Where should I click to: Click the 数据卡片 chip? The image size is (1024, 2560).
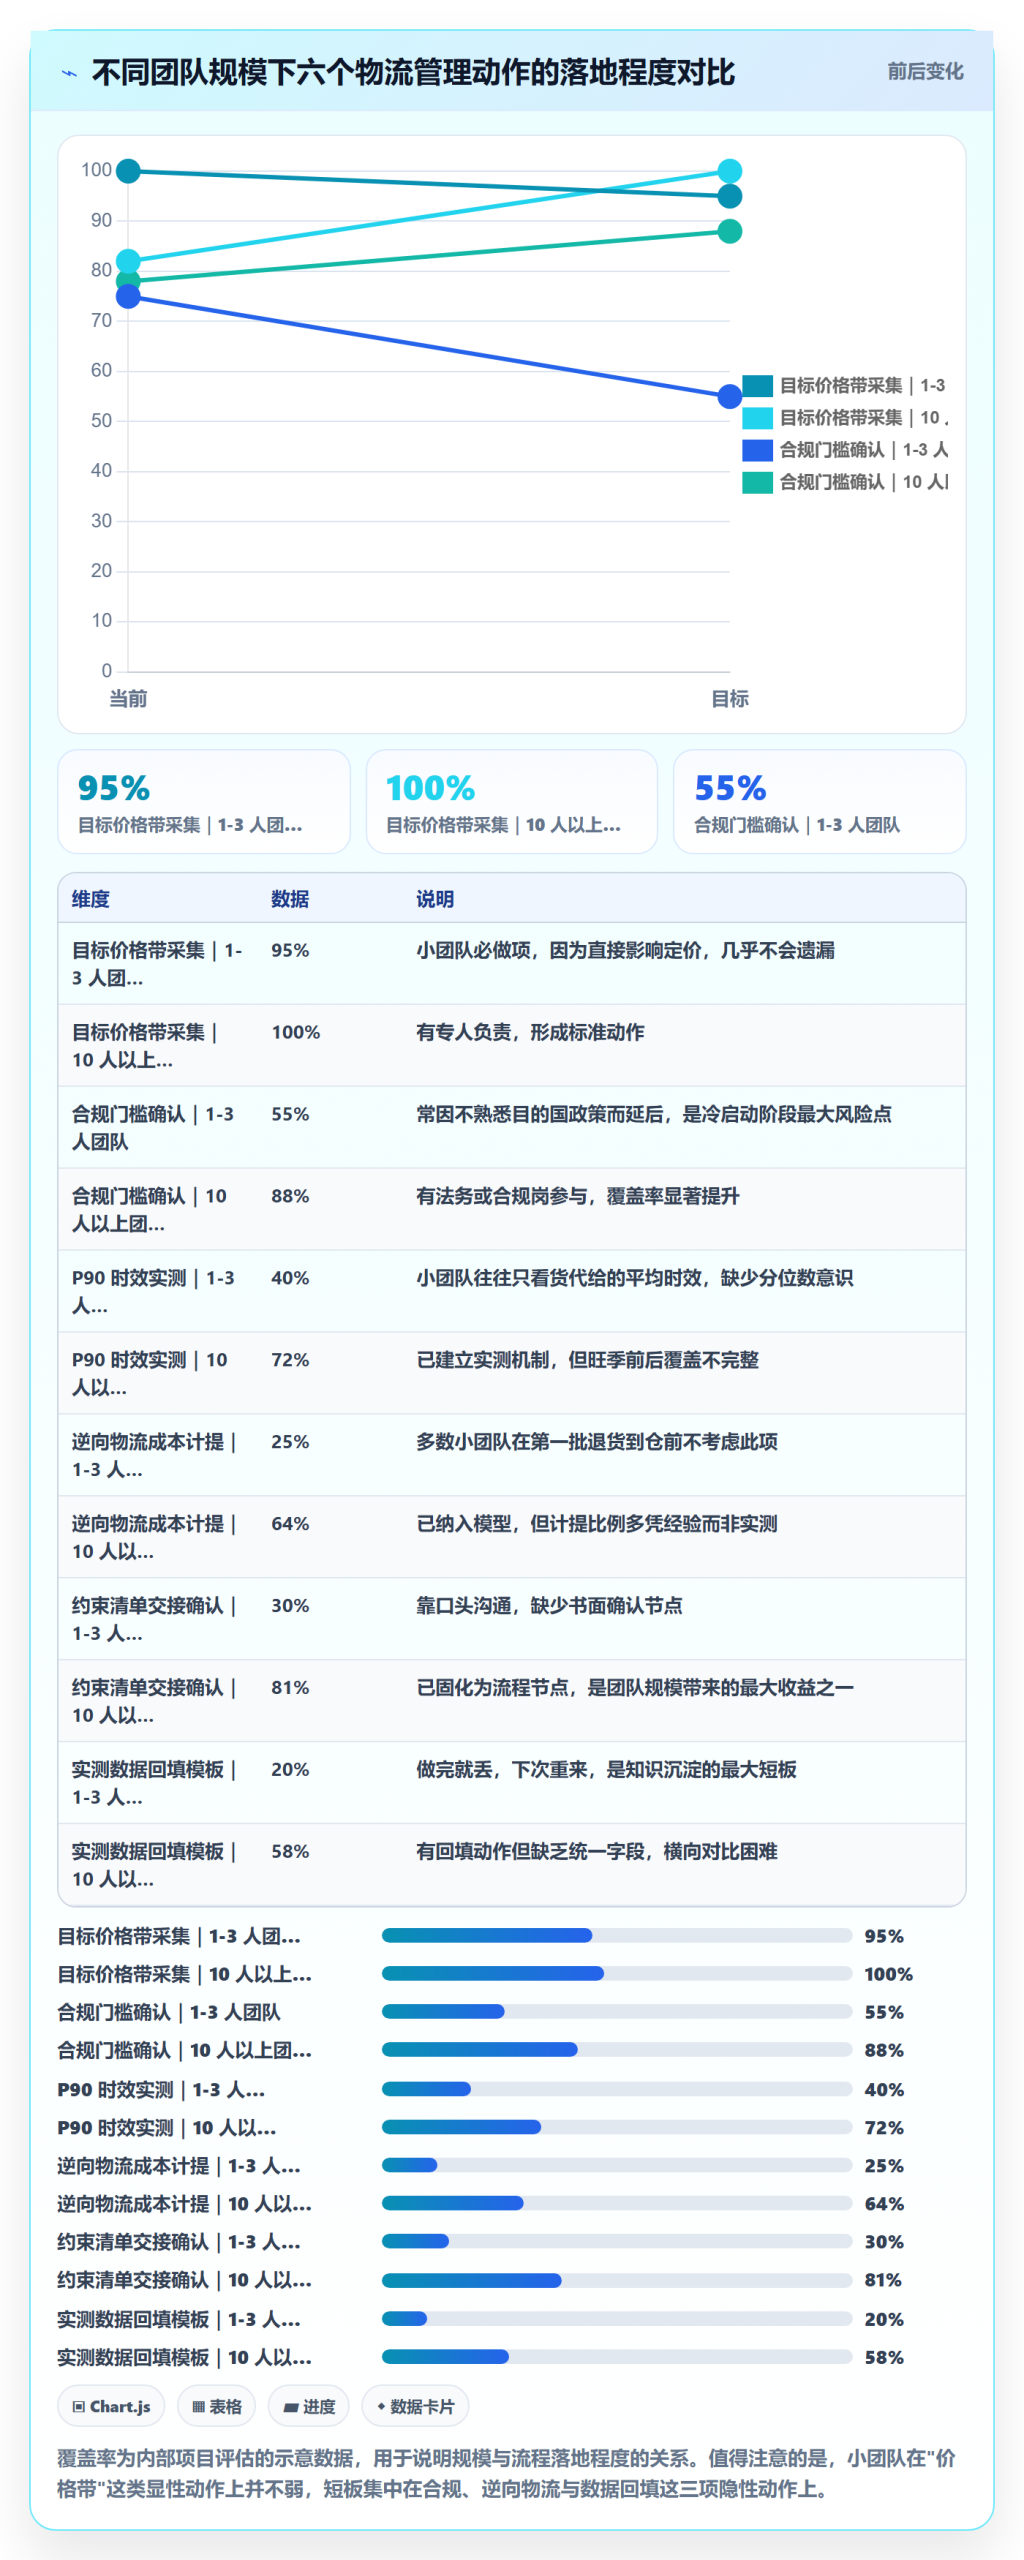coord(416,2406)
